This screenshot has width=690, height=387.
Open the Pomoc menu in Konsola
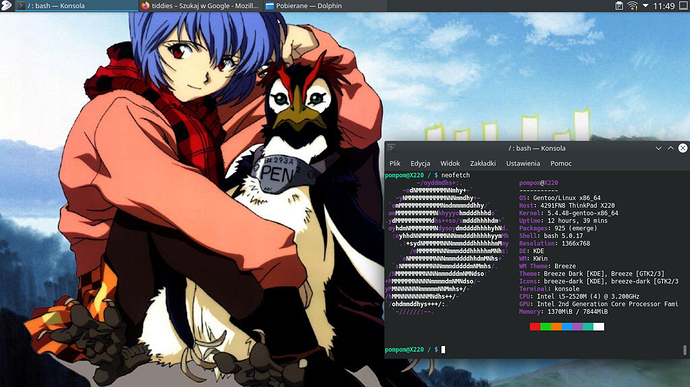point(561,163)
